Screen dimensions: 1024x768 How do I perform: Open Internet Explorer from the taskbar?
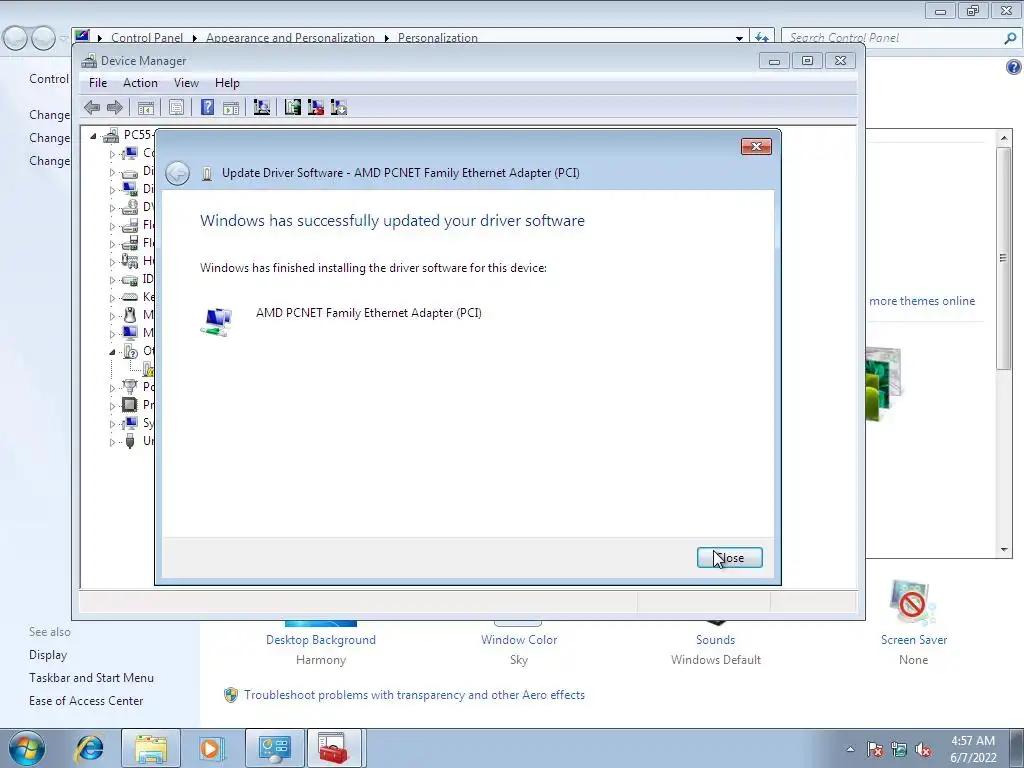click(x=89, y=748)
